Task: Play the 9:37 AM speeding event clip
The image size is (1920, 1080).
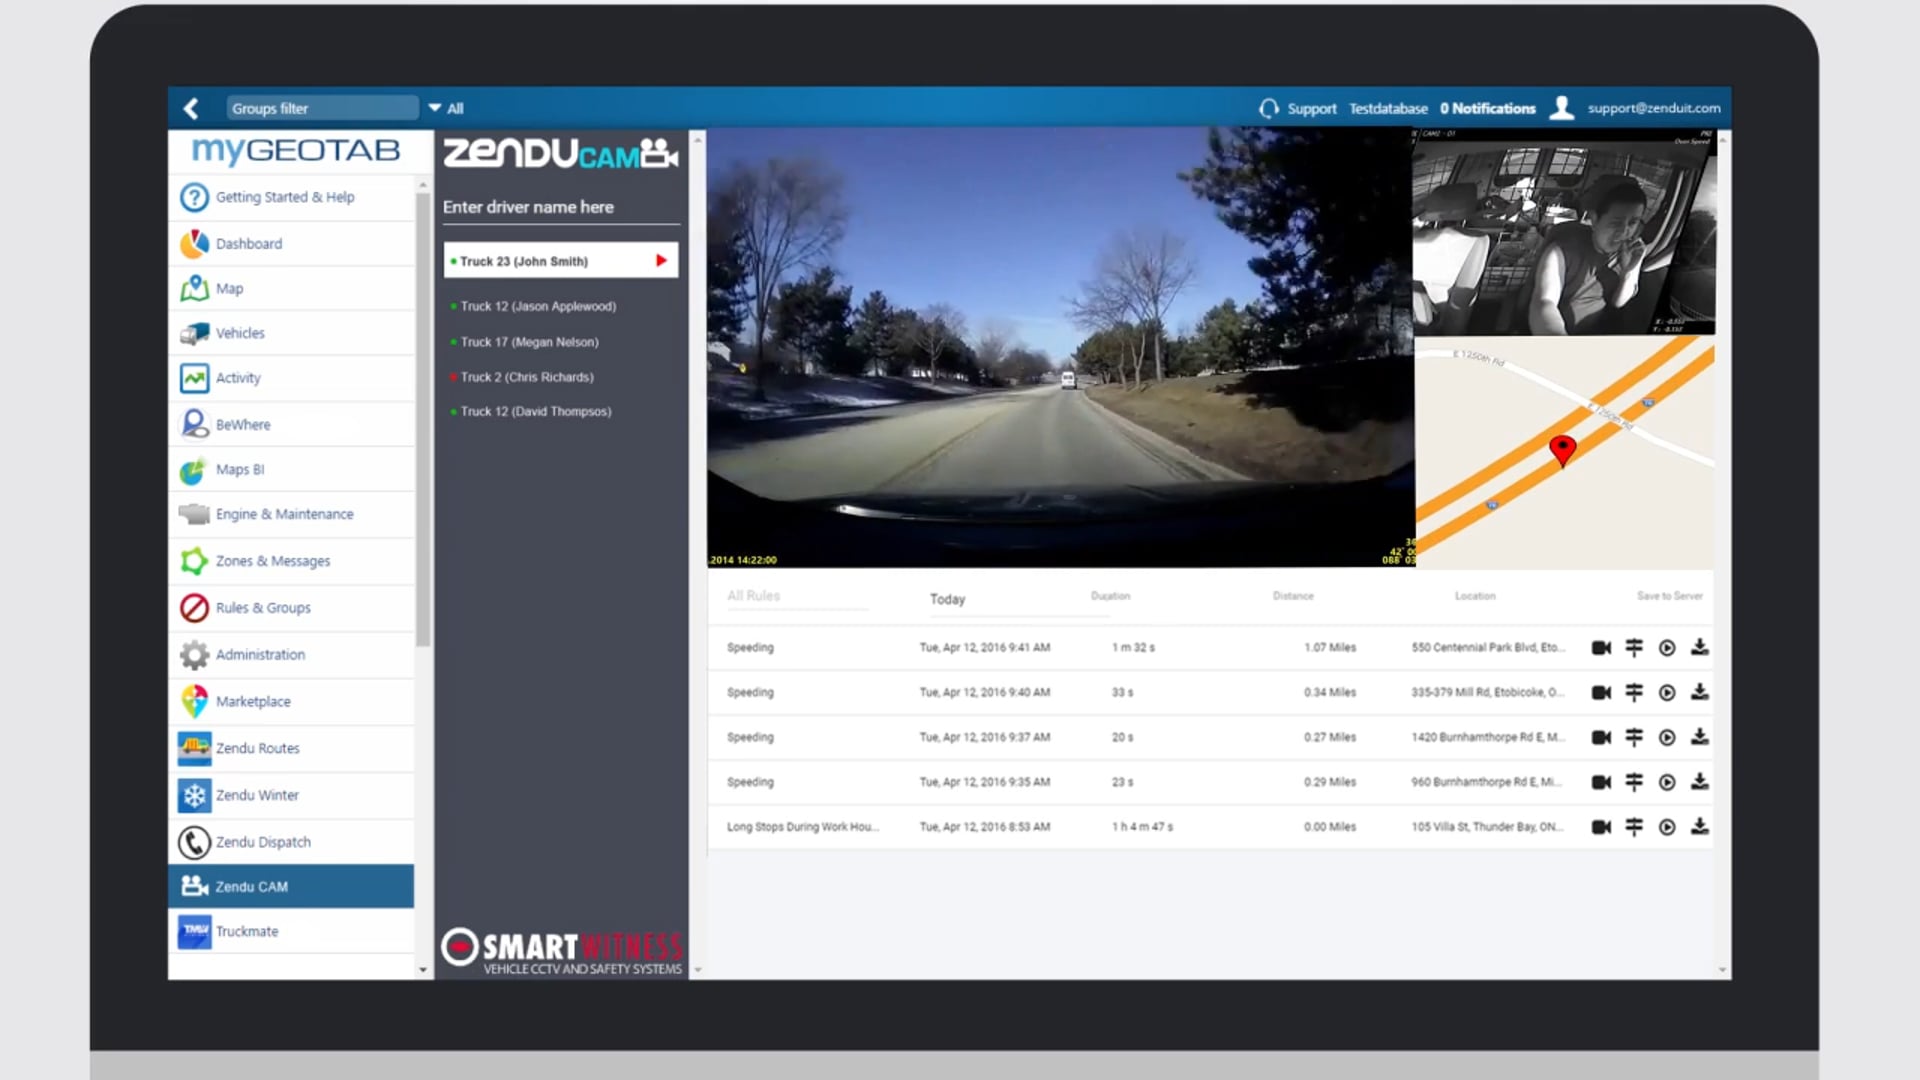Action: [x=1667, y=737]
